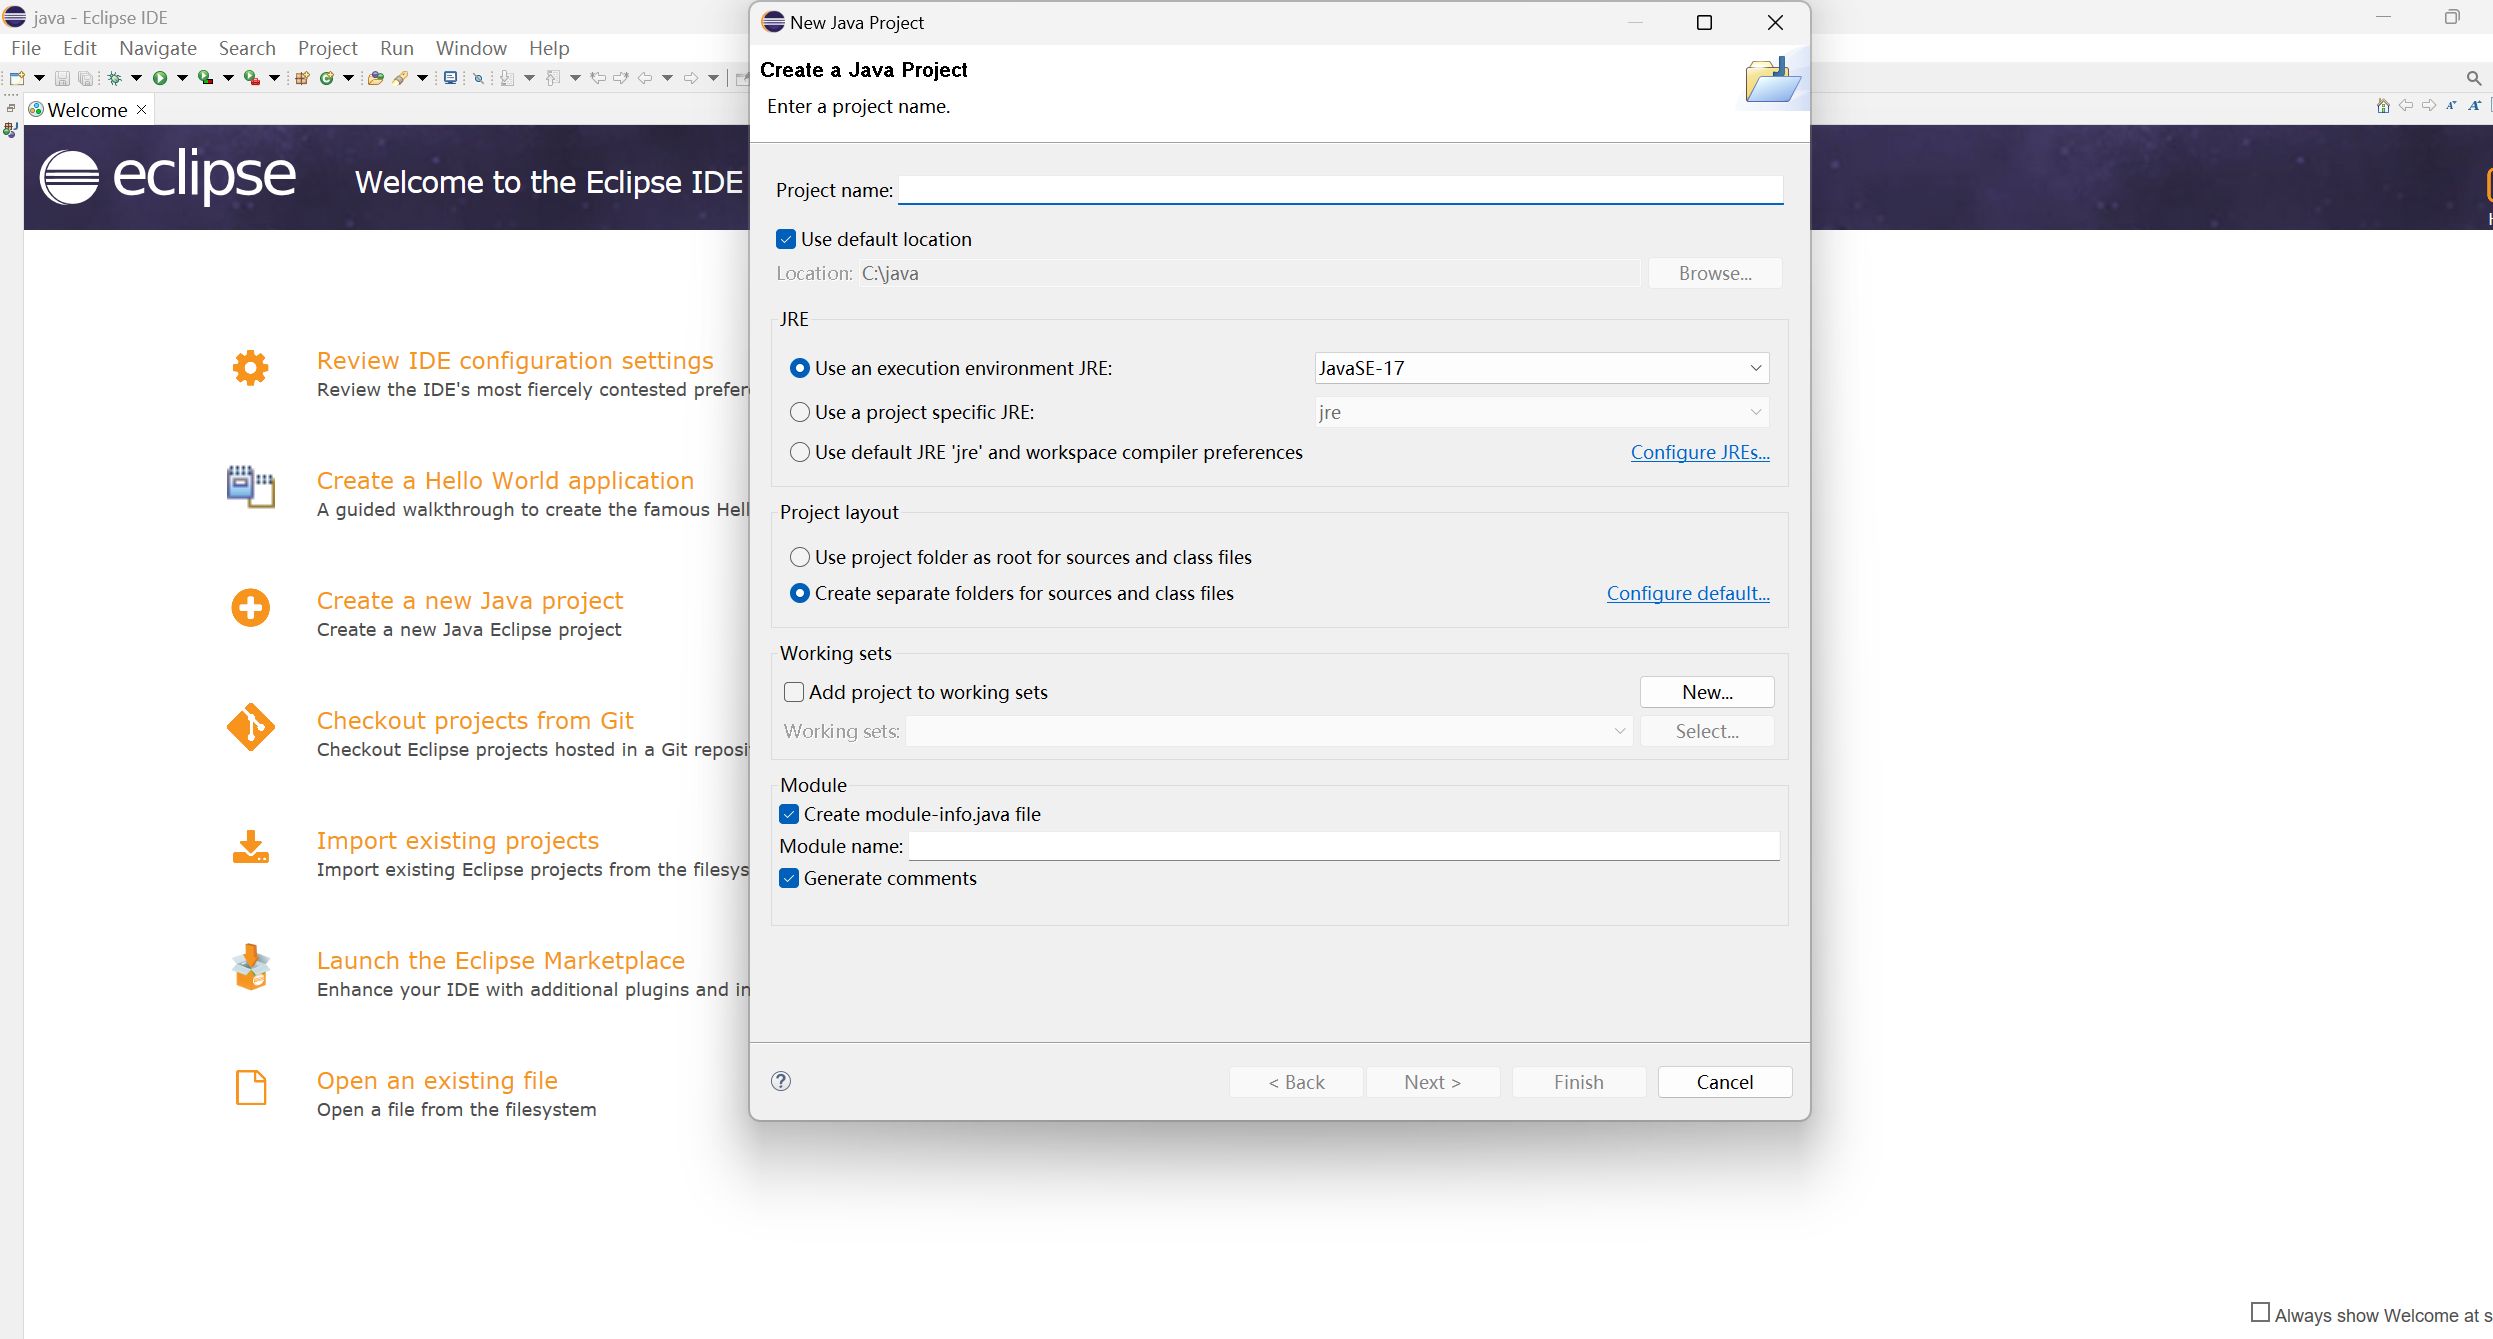This screenshot has height=1339, width=2493.
Task: Click the Git checkout diamond icon
Action: pyautogui.click(x=250, y=727)
